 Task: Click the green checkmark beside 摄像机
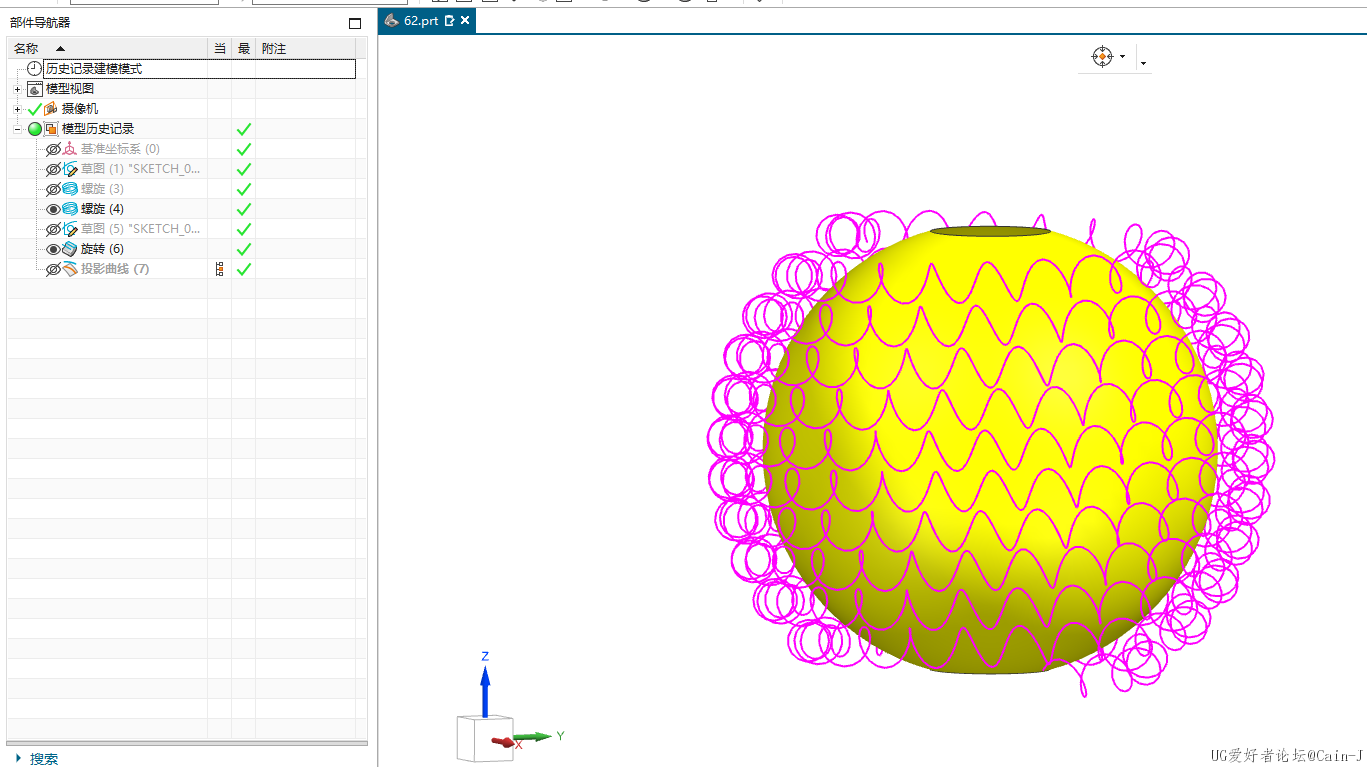(x=35, y=109)
